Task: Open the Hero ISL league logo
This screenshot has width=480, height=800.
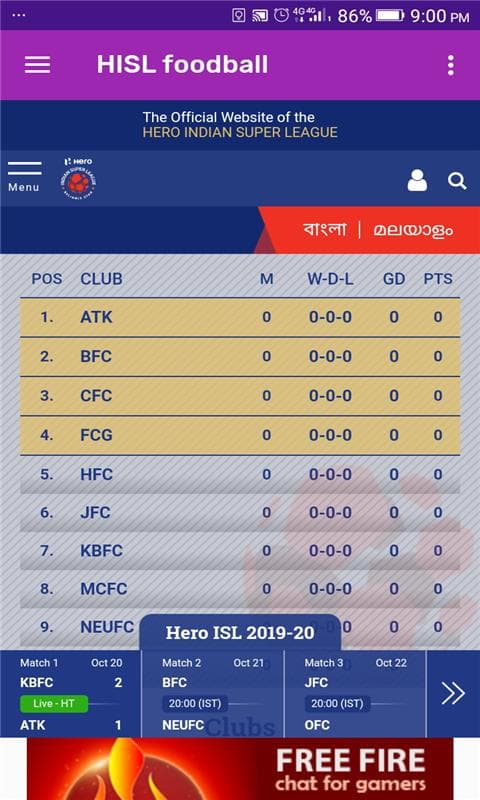Action: click(79, 178)
